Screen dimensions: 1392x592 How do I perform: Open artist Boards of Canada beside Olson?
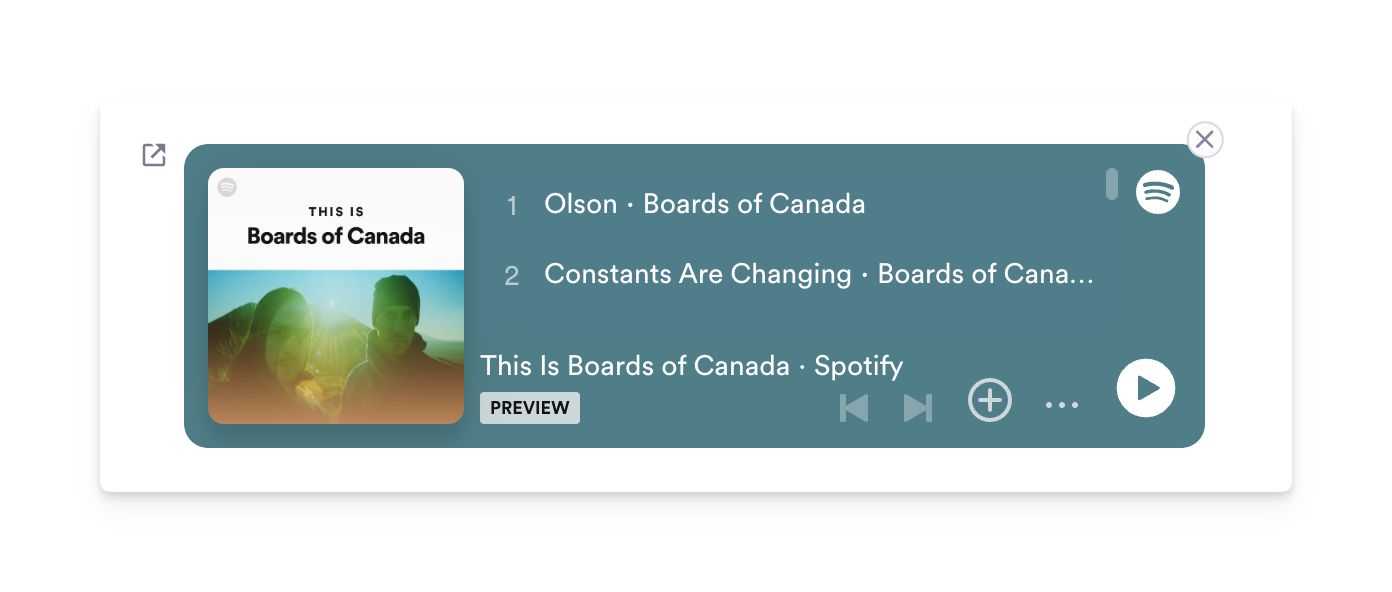click(754, 204)
